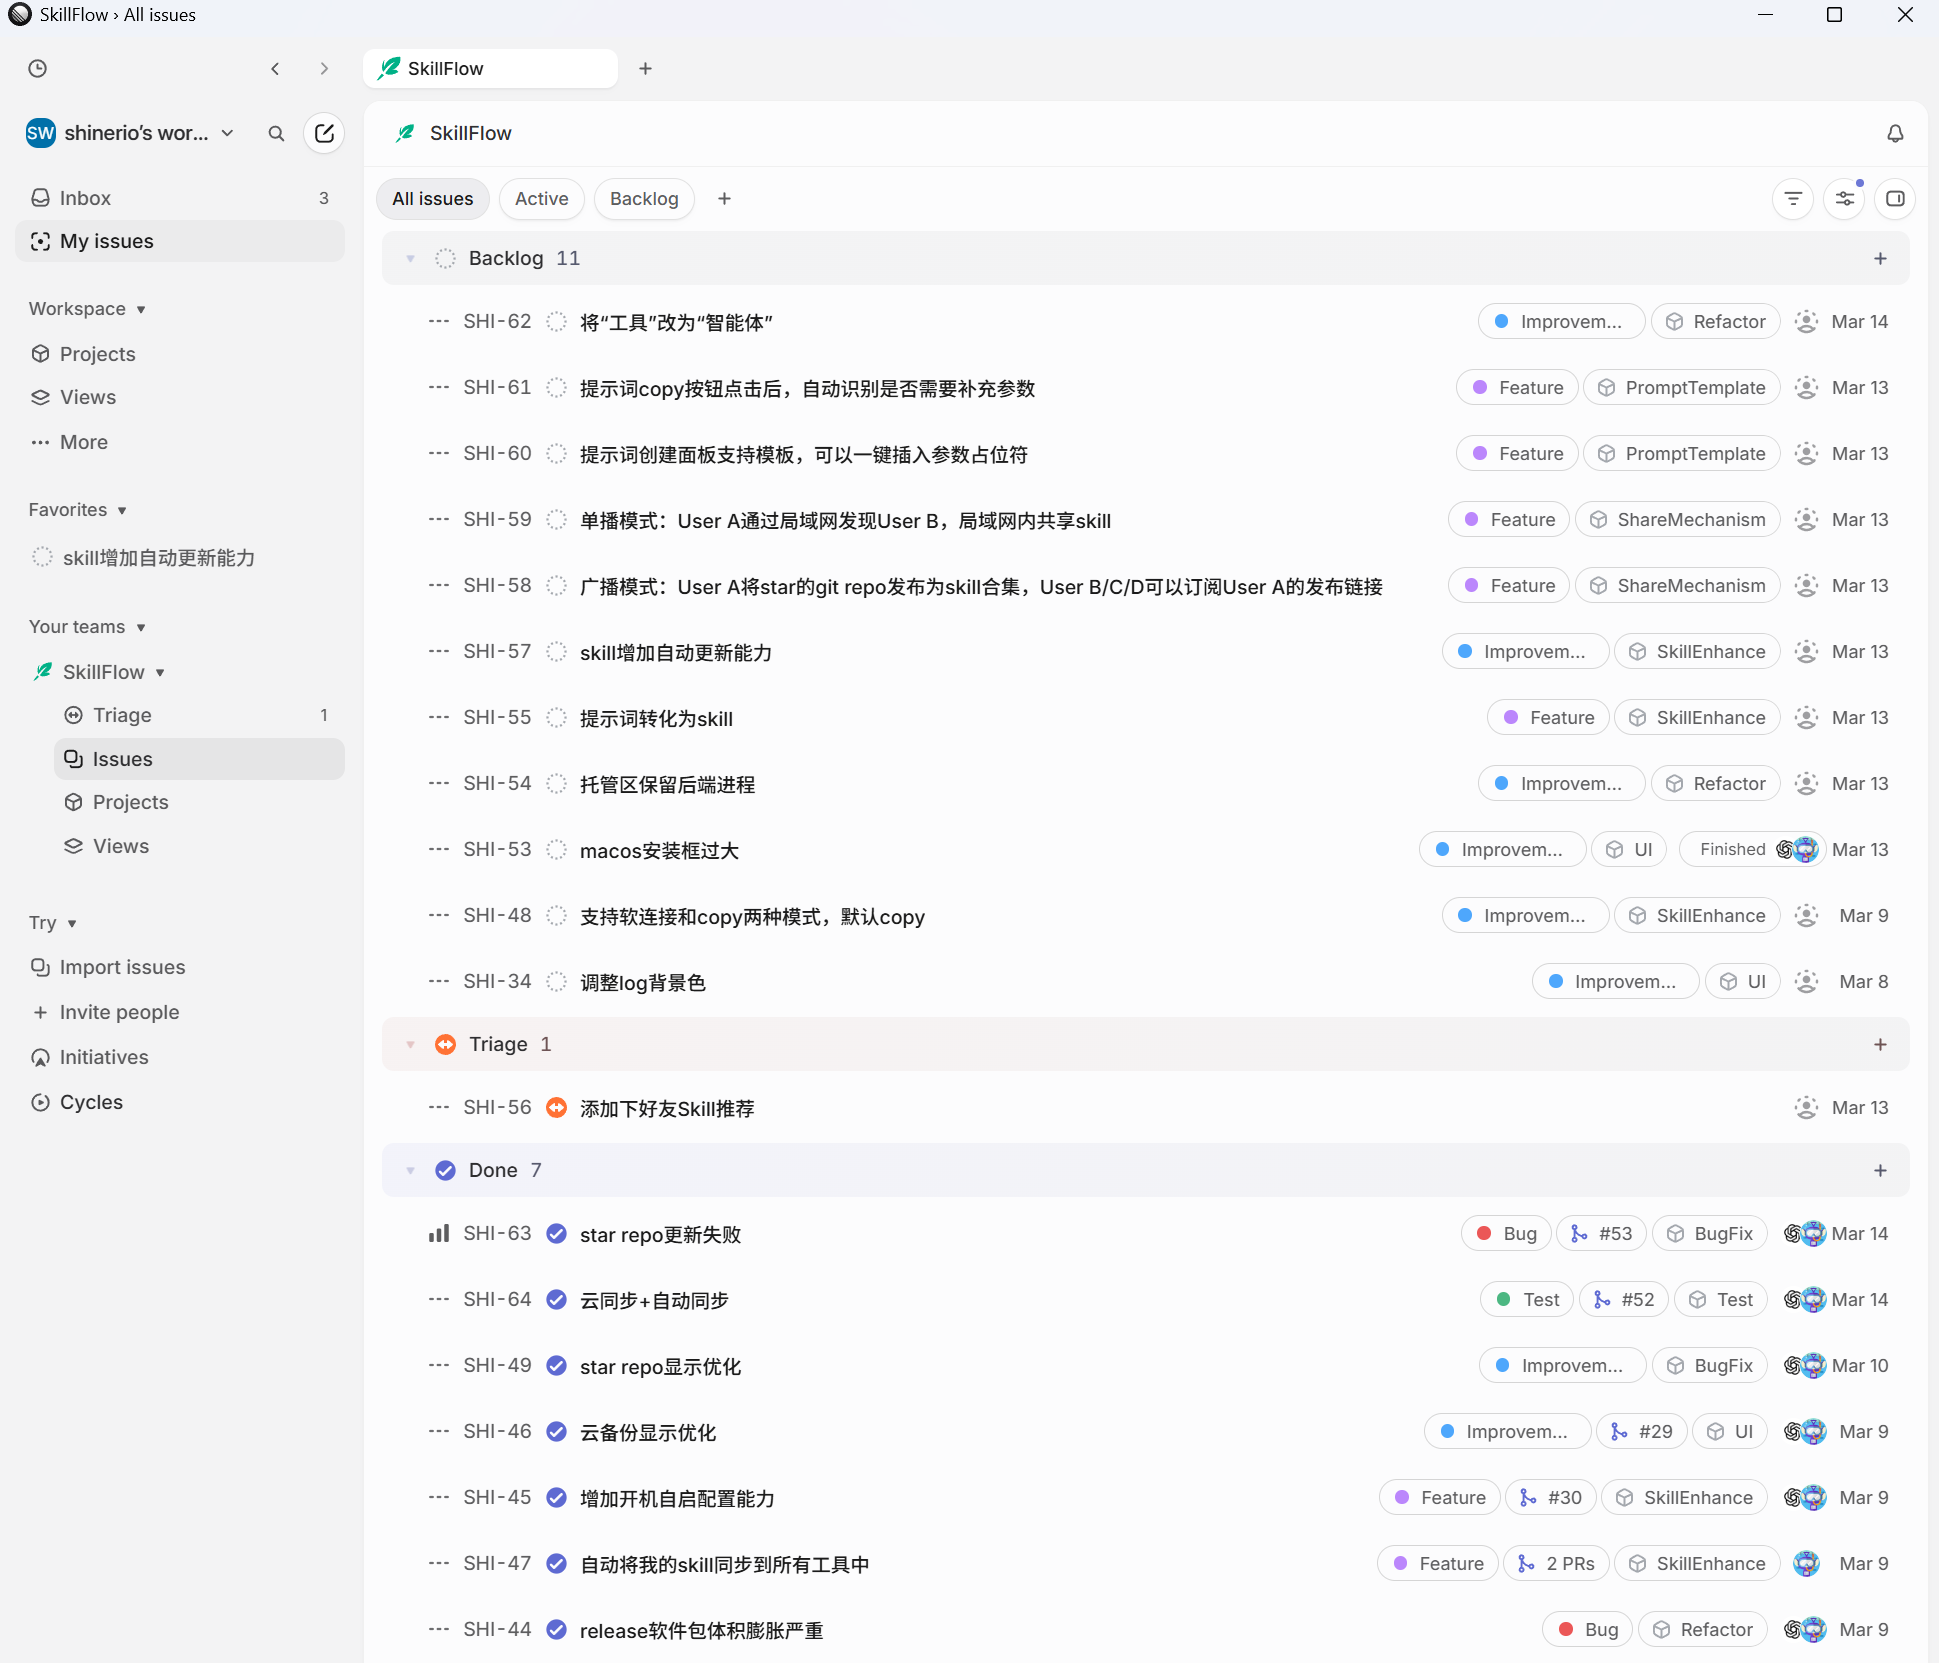Open Invite people link

coord(119,1012)
